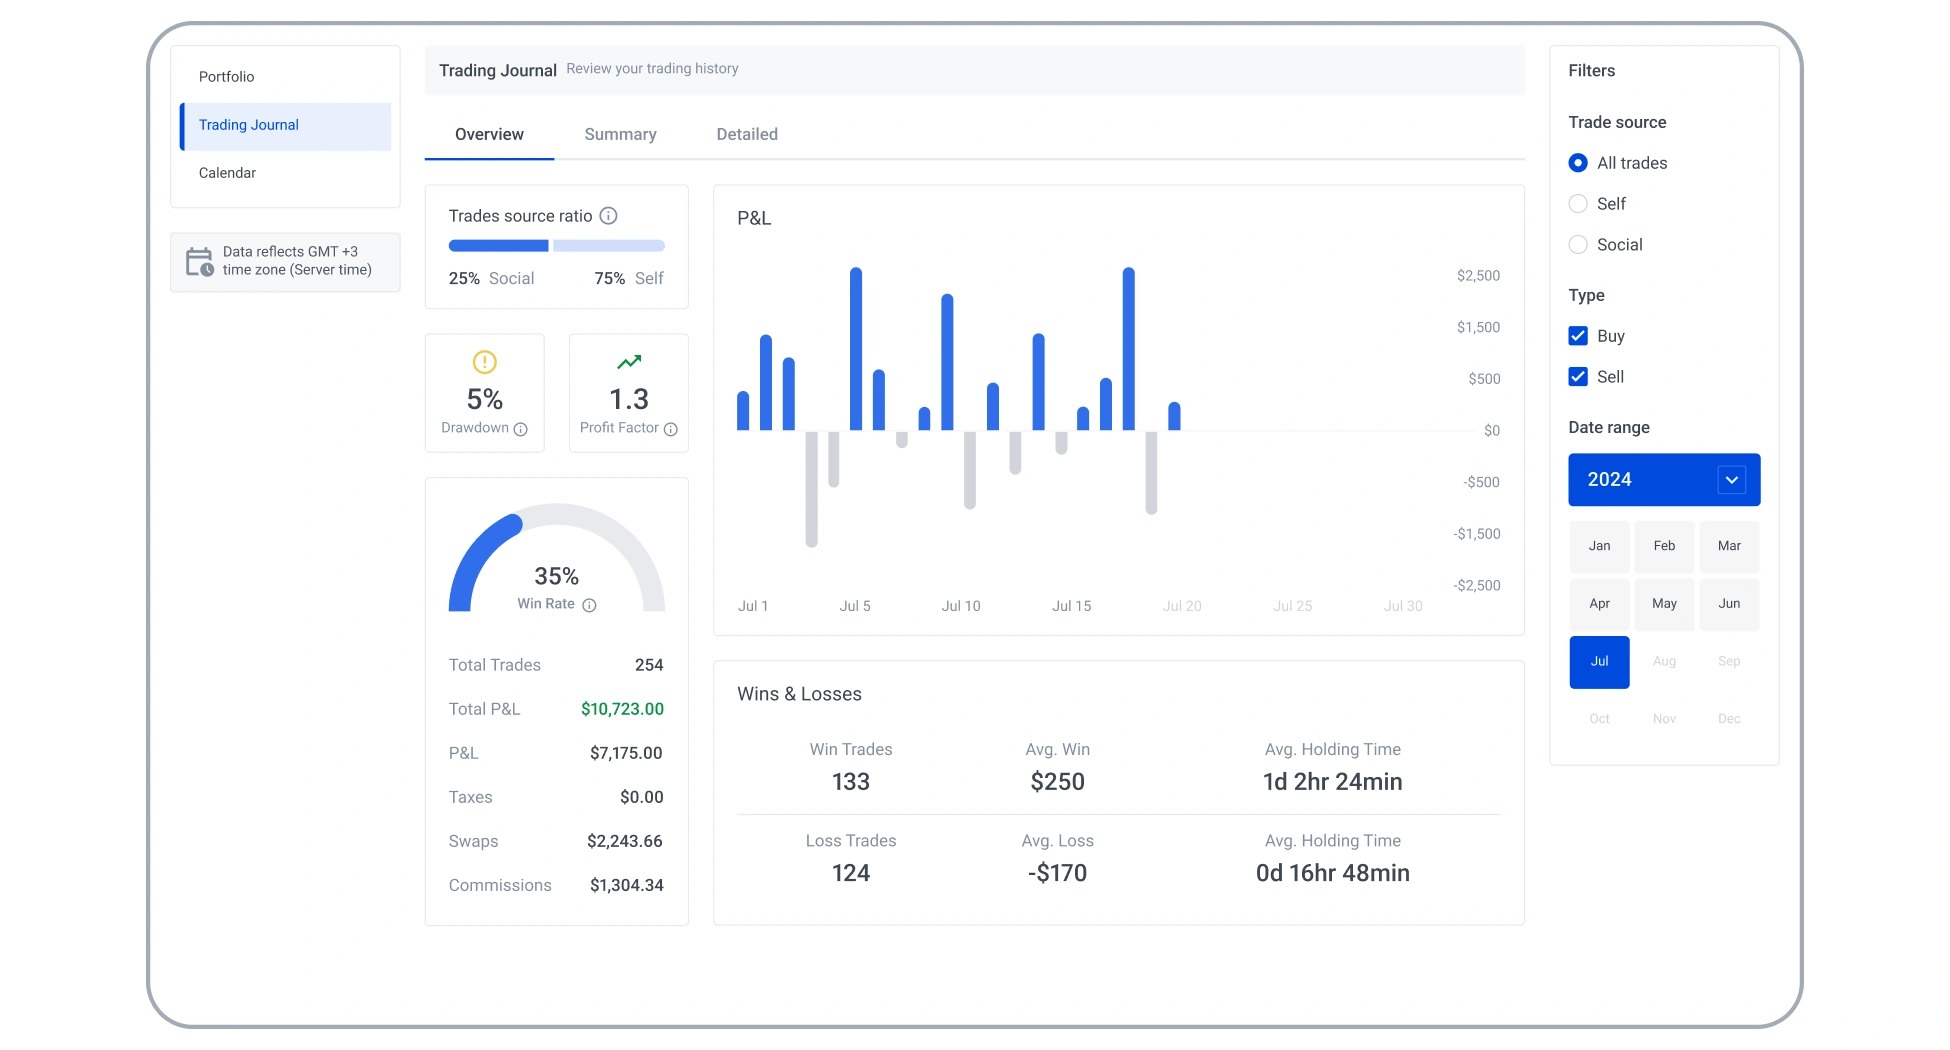The width and height of the screenshot is (1950, 1050).
Task: Open Calendar from the sidebar
Action: pos(227,173)
